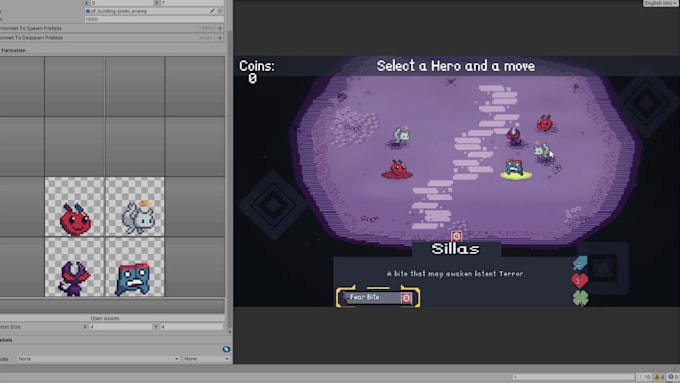The width and height of the screenshot is (680, 383).
Task: Click the Open Assets button
Action: pyautogui.click(x=105, y=318)
